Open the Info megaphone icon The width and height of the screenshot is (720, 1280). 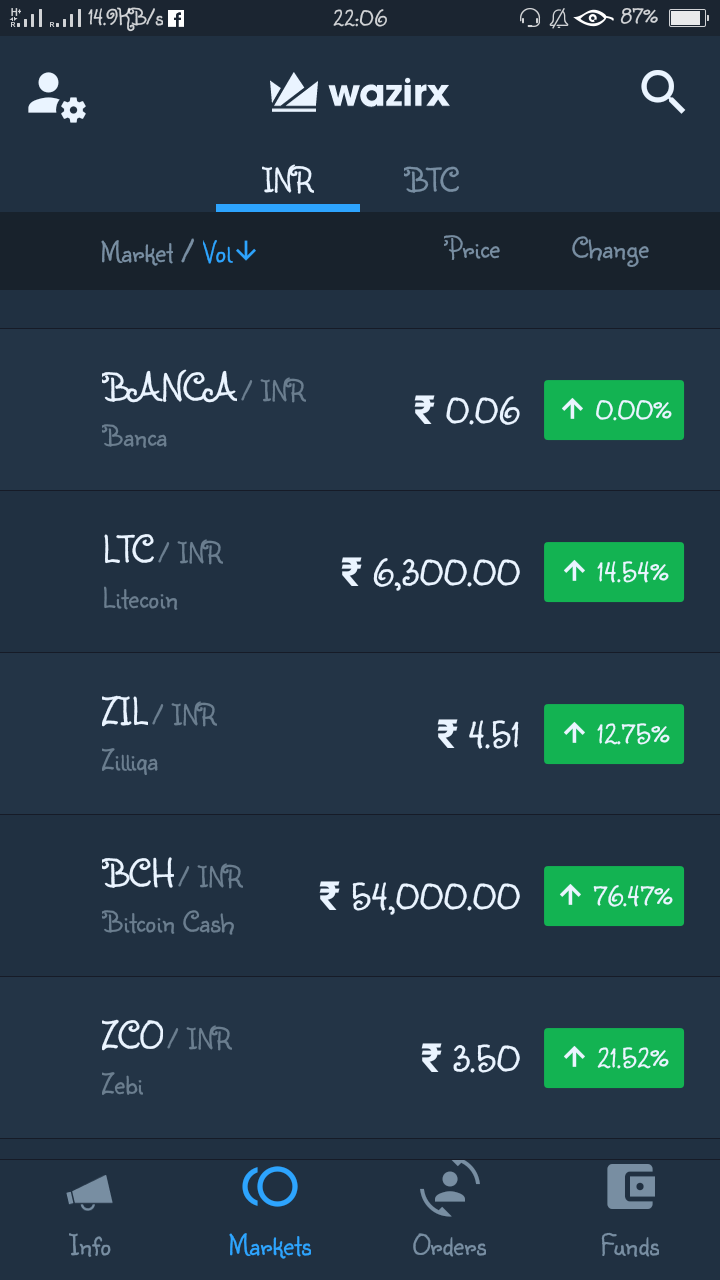(x=90, y=1190)
